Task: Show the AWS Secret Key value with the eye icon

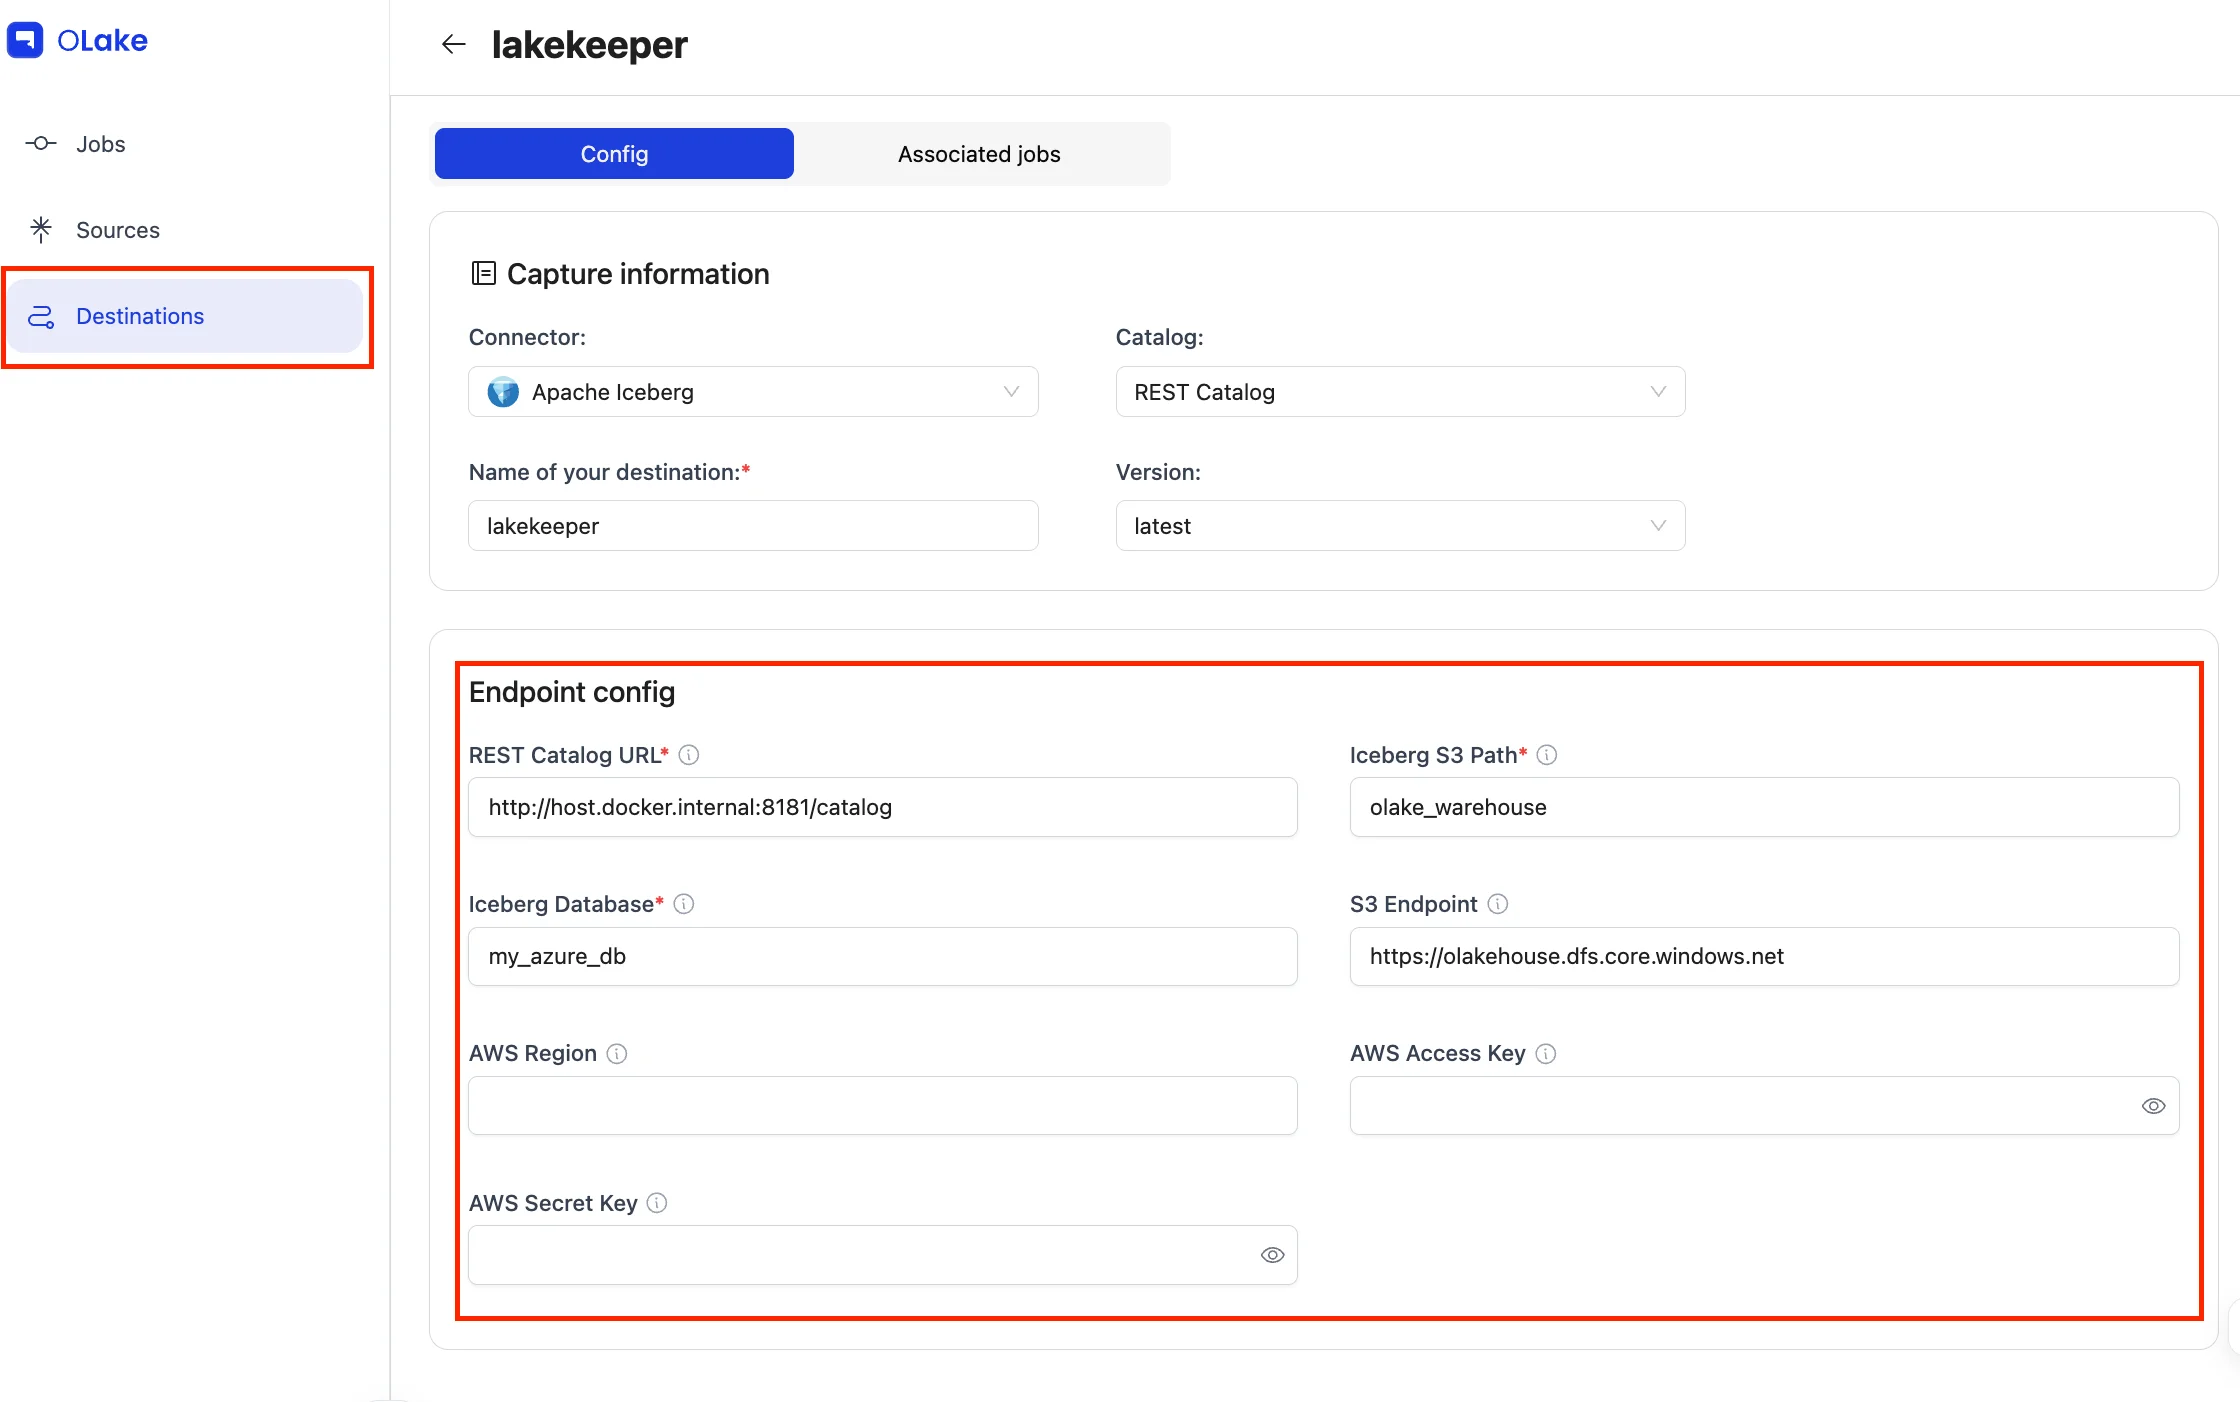Action: (1272, 1255)
